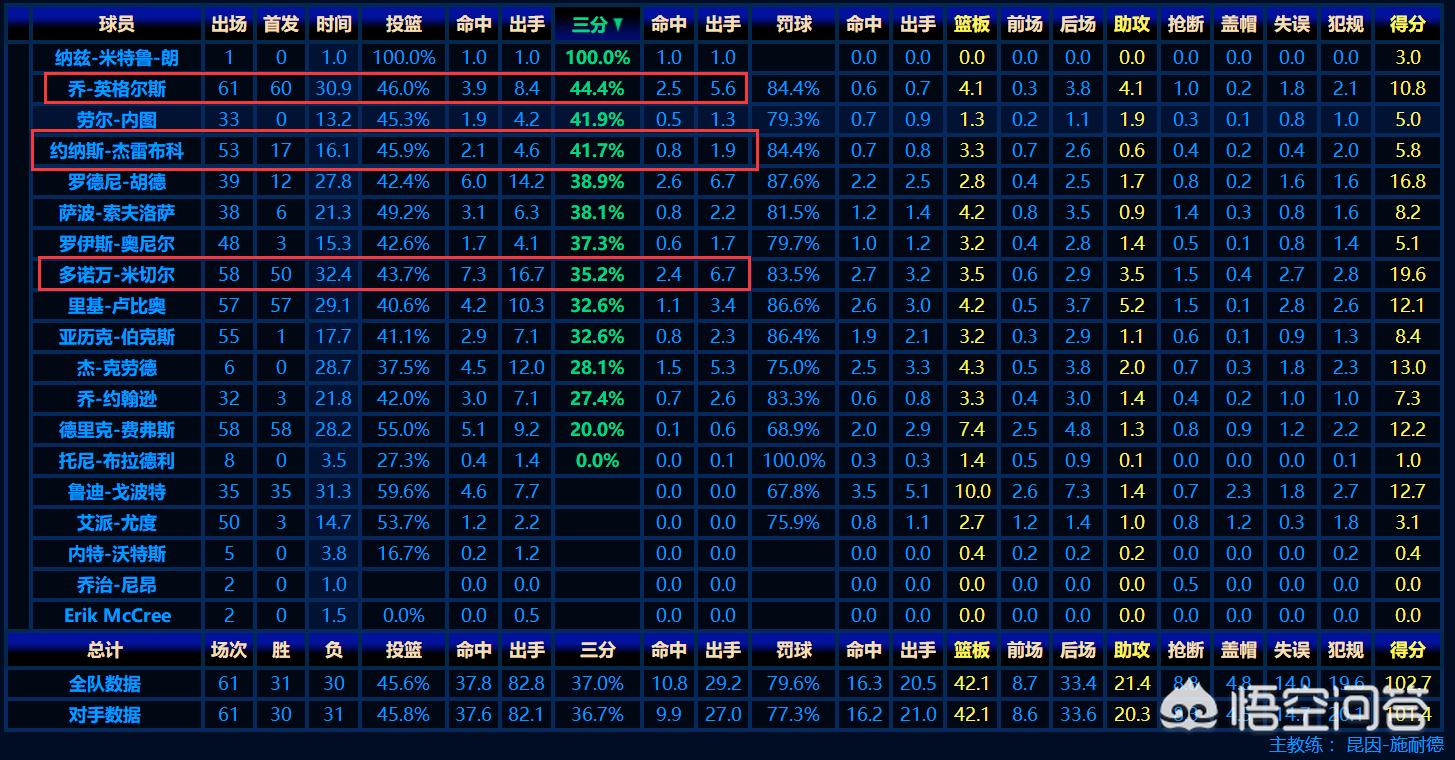This screenshot has height=760, width=1455.
Task: Click the 胜 header in summary row
Action: [281, 650]
